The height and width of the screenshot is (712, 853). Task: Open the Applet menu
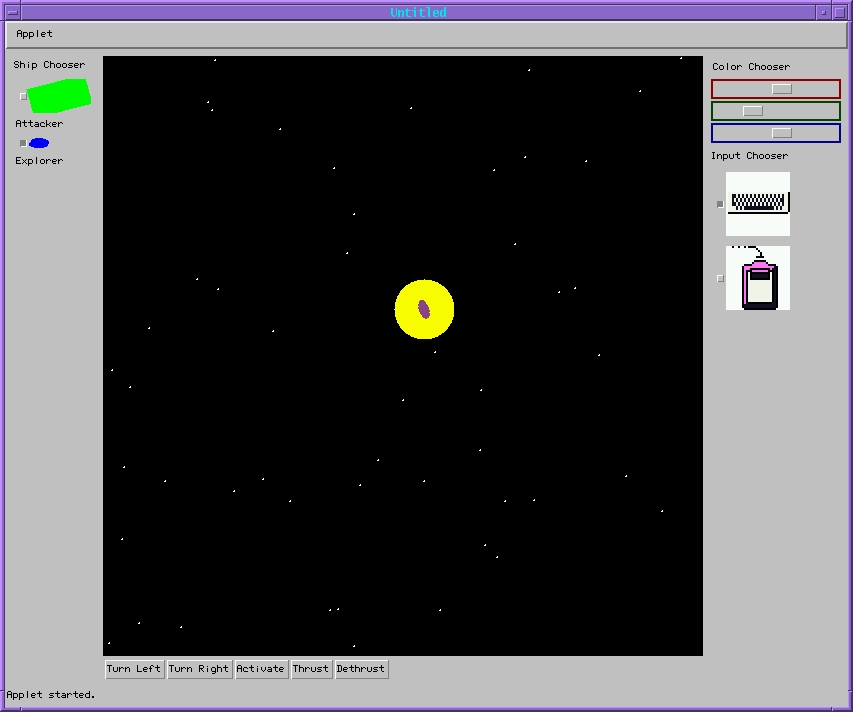34,34
